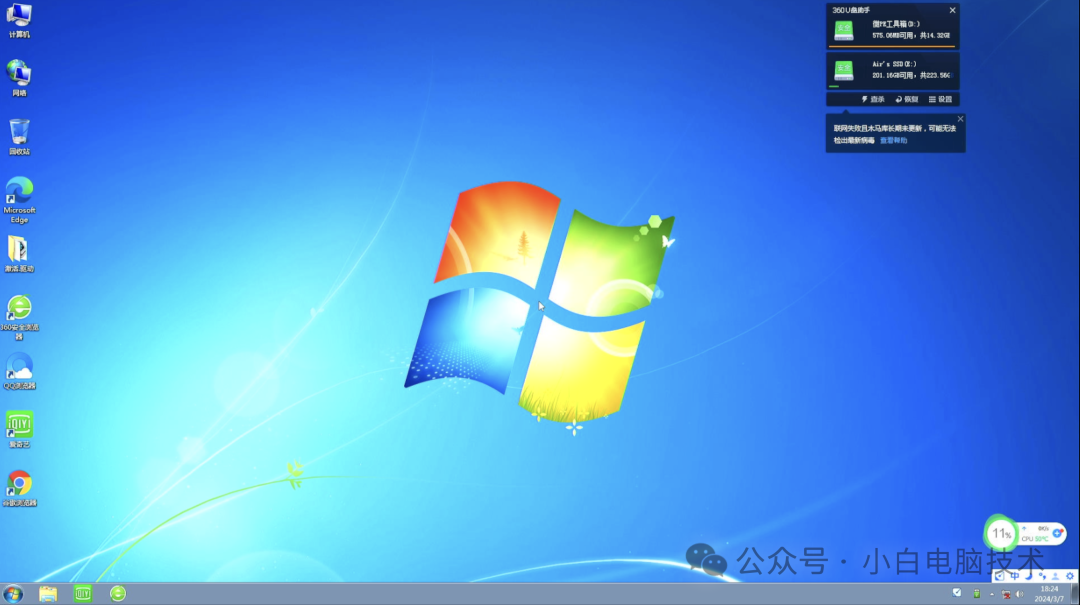Open the 激活驱动 folder on desktop
1080x605 pixels.
pos(19,254)
